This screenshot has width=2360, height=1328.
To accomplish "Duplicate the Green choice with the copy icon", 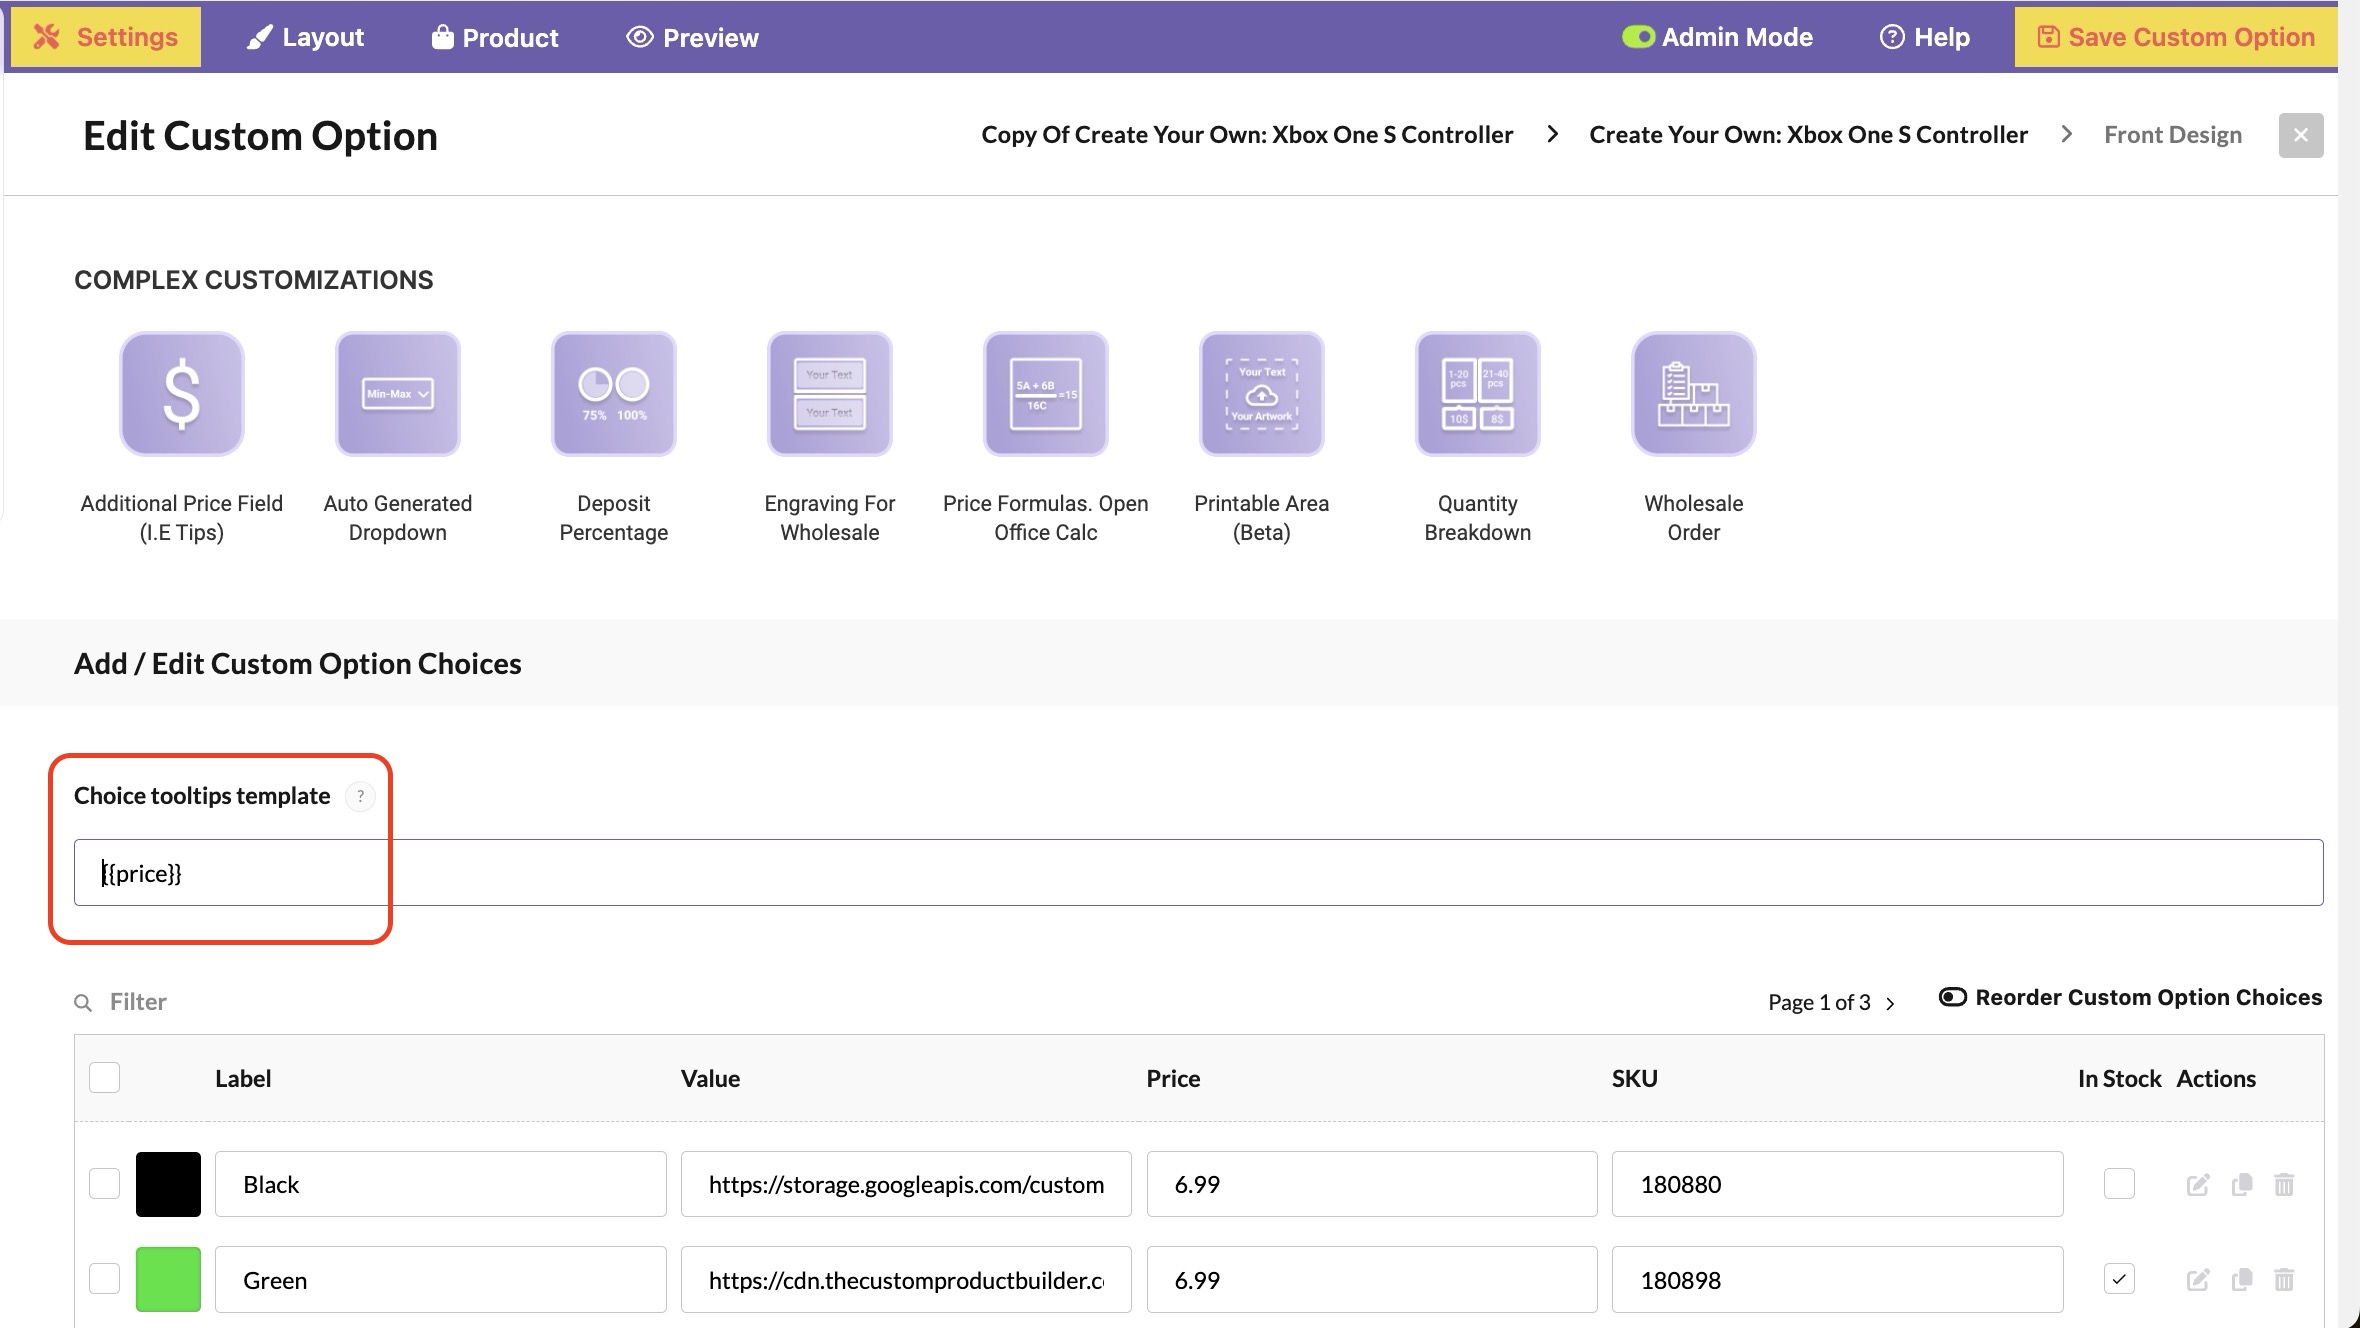I will pos(2242,1279).
